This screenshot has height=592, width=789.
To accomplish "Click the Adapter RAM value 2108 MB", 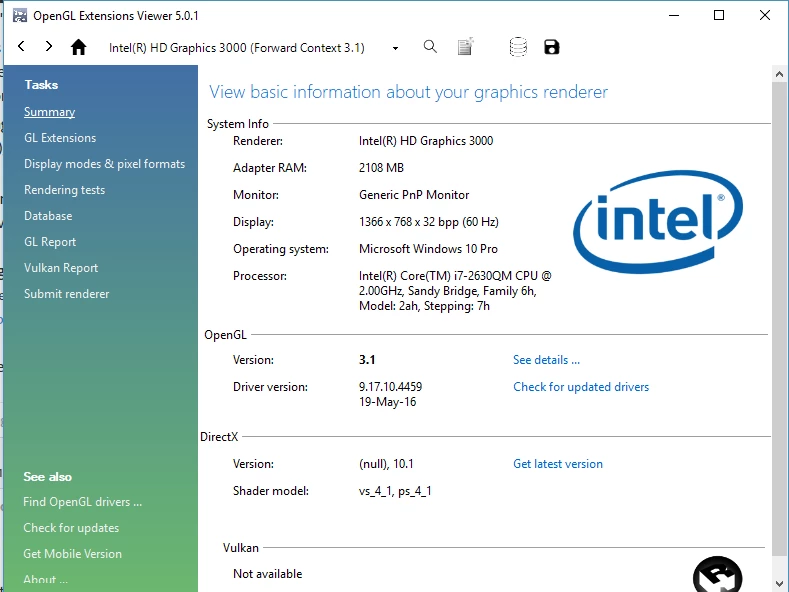I will click(381, 168).
